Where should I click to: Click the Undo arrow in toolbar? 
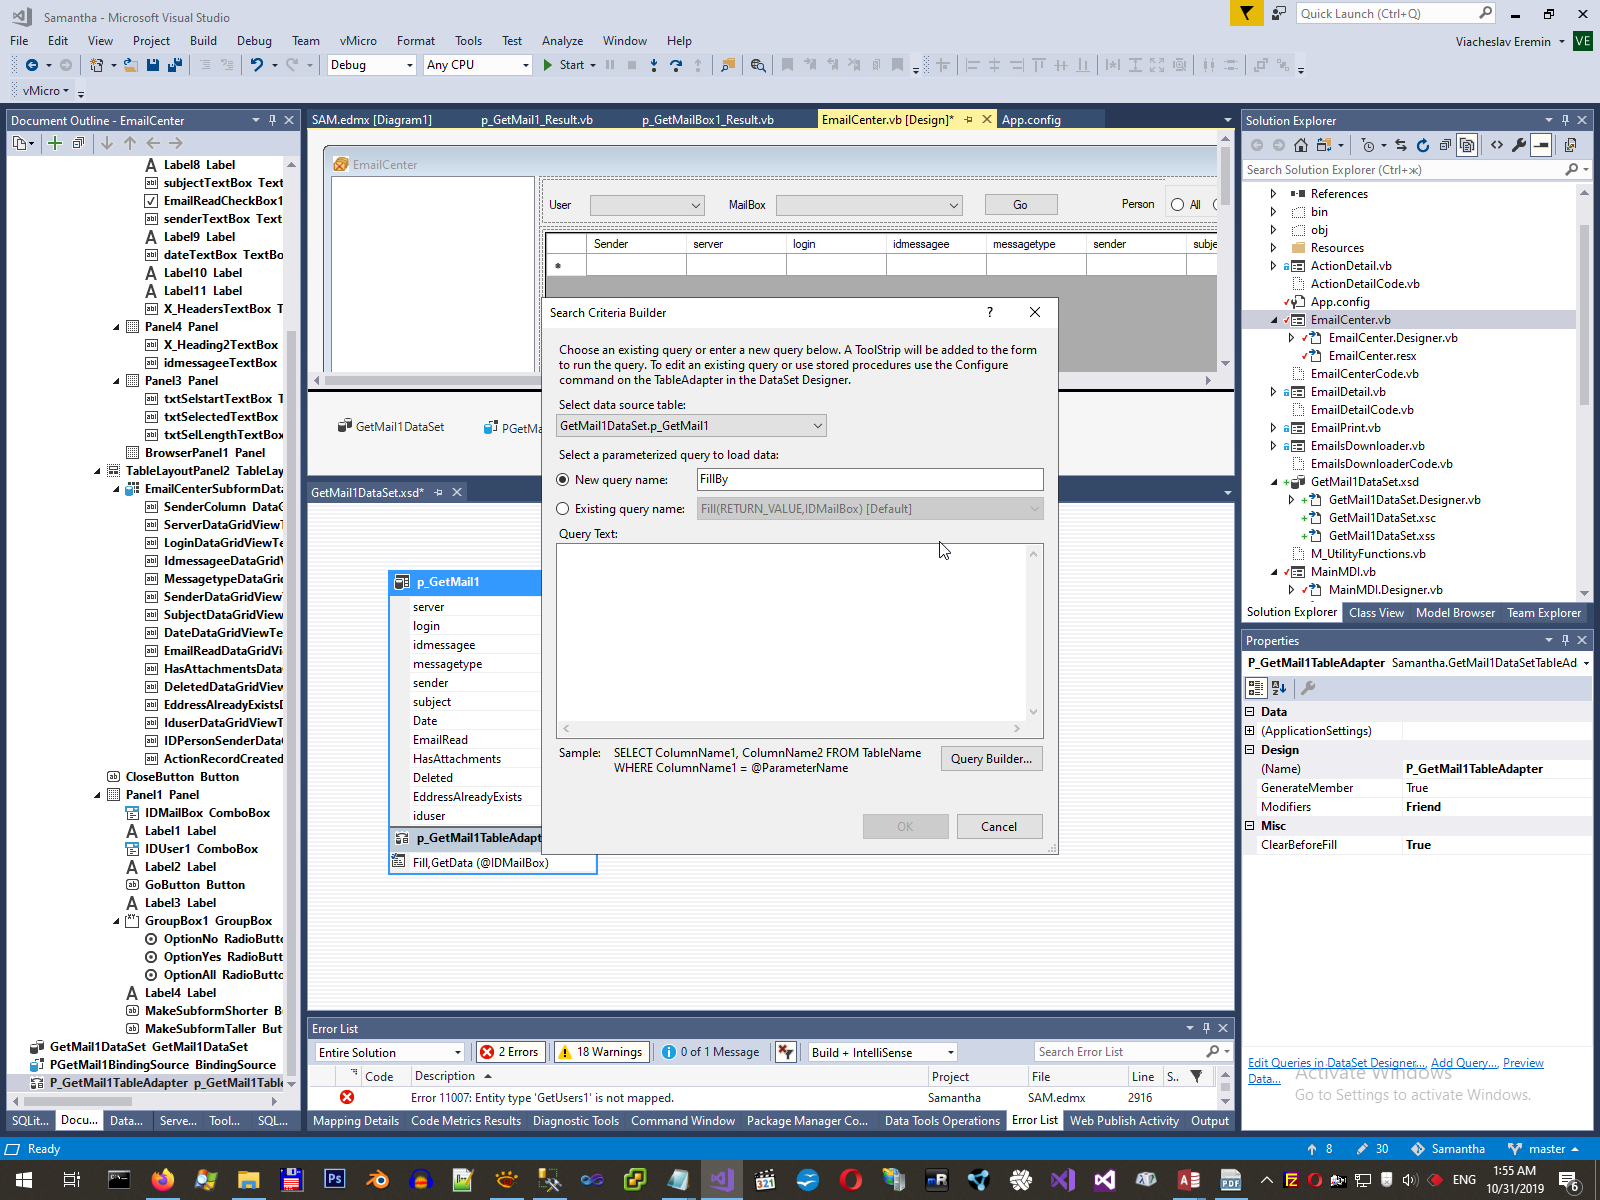[257, 65]
